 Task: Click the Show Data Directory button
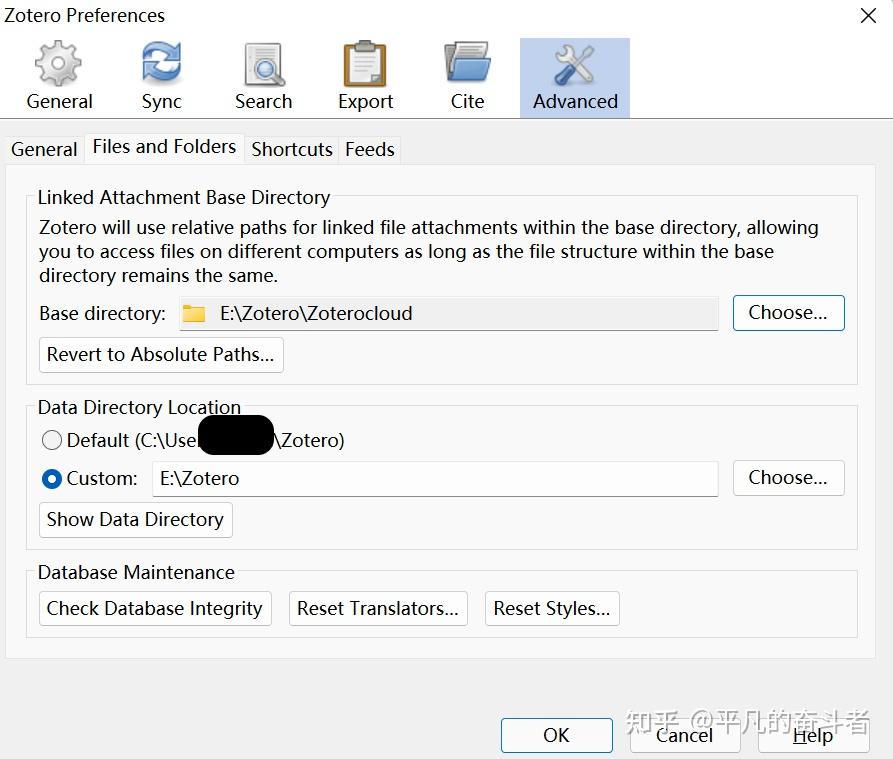pos(135,519)
